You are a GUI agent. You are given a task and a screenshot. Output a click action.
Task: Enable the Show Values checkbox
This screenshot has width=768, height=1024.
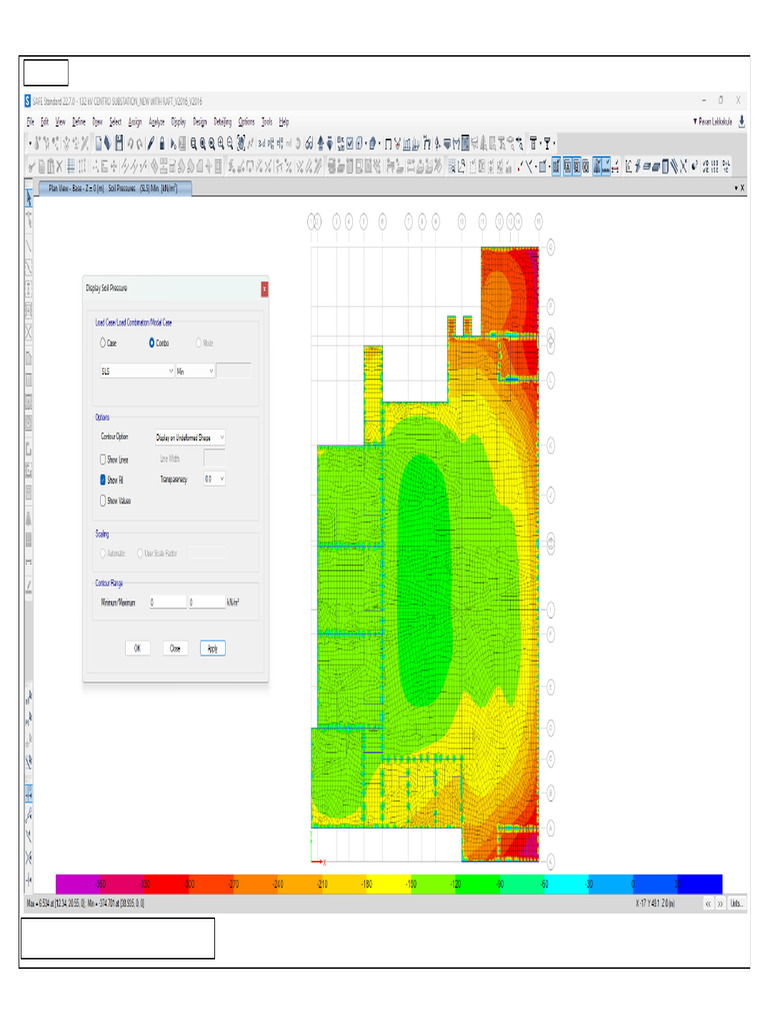(103, 501)
